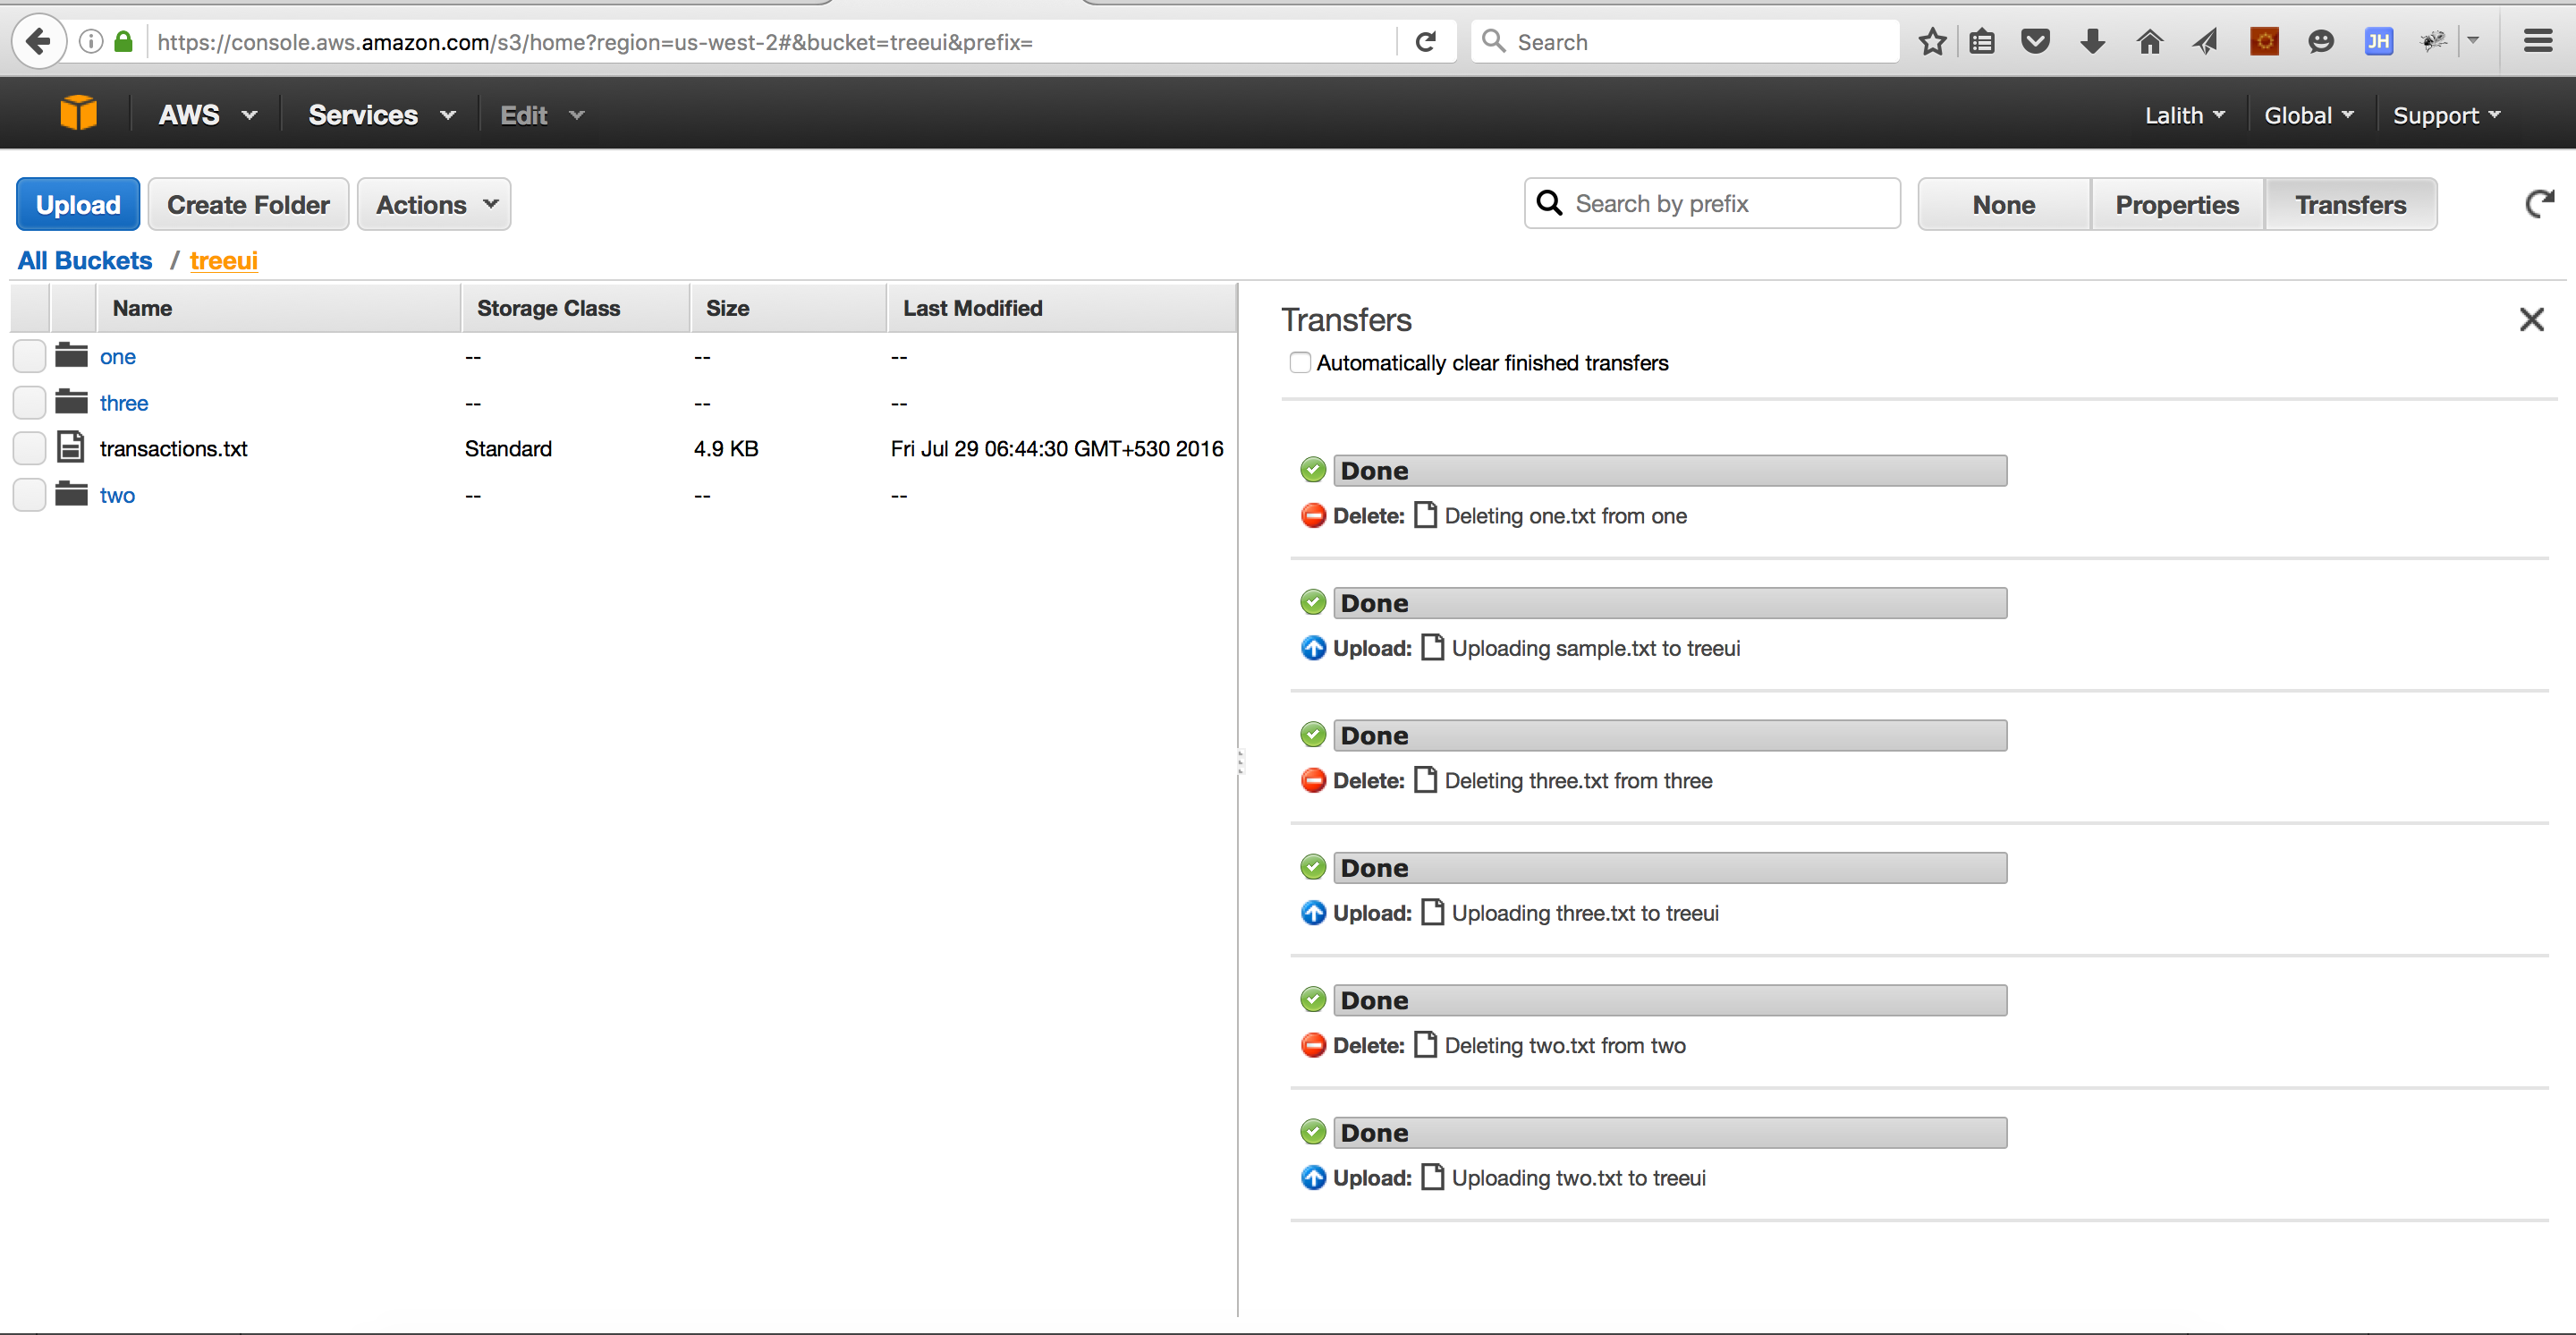
Task: Open the Lalith account menu
Action: (2184, 115)
